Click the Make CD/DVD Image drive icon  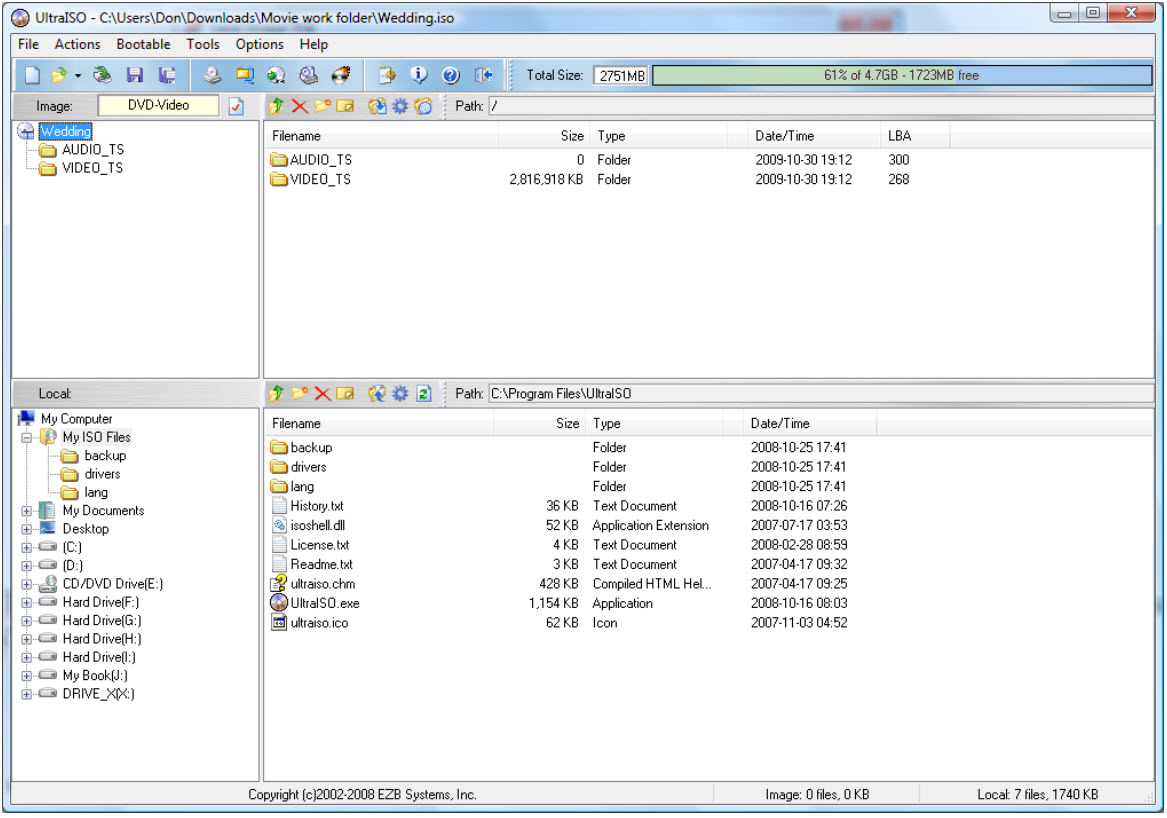click(213, 75)
